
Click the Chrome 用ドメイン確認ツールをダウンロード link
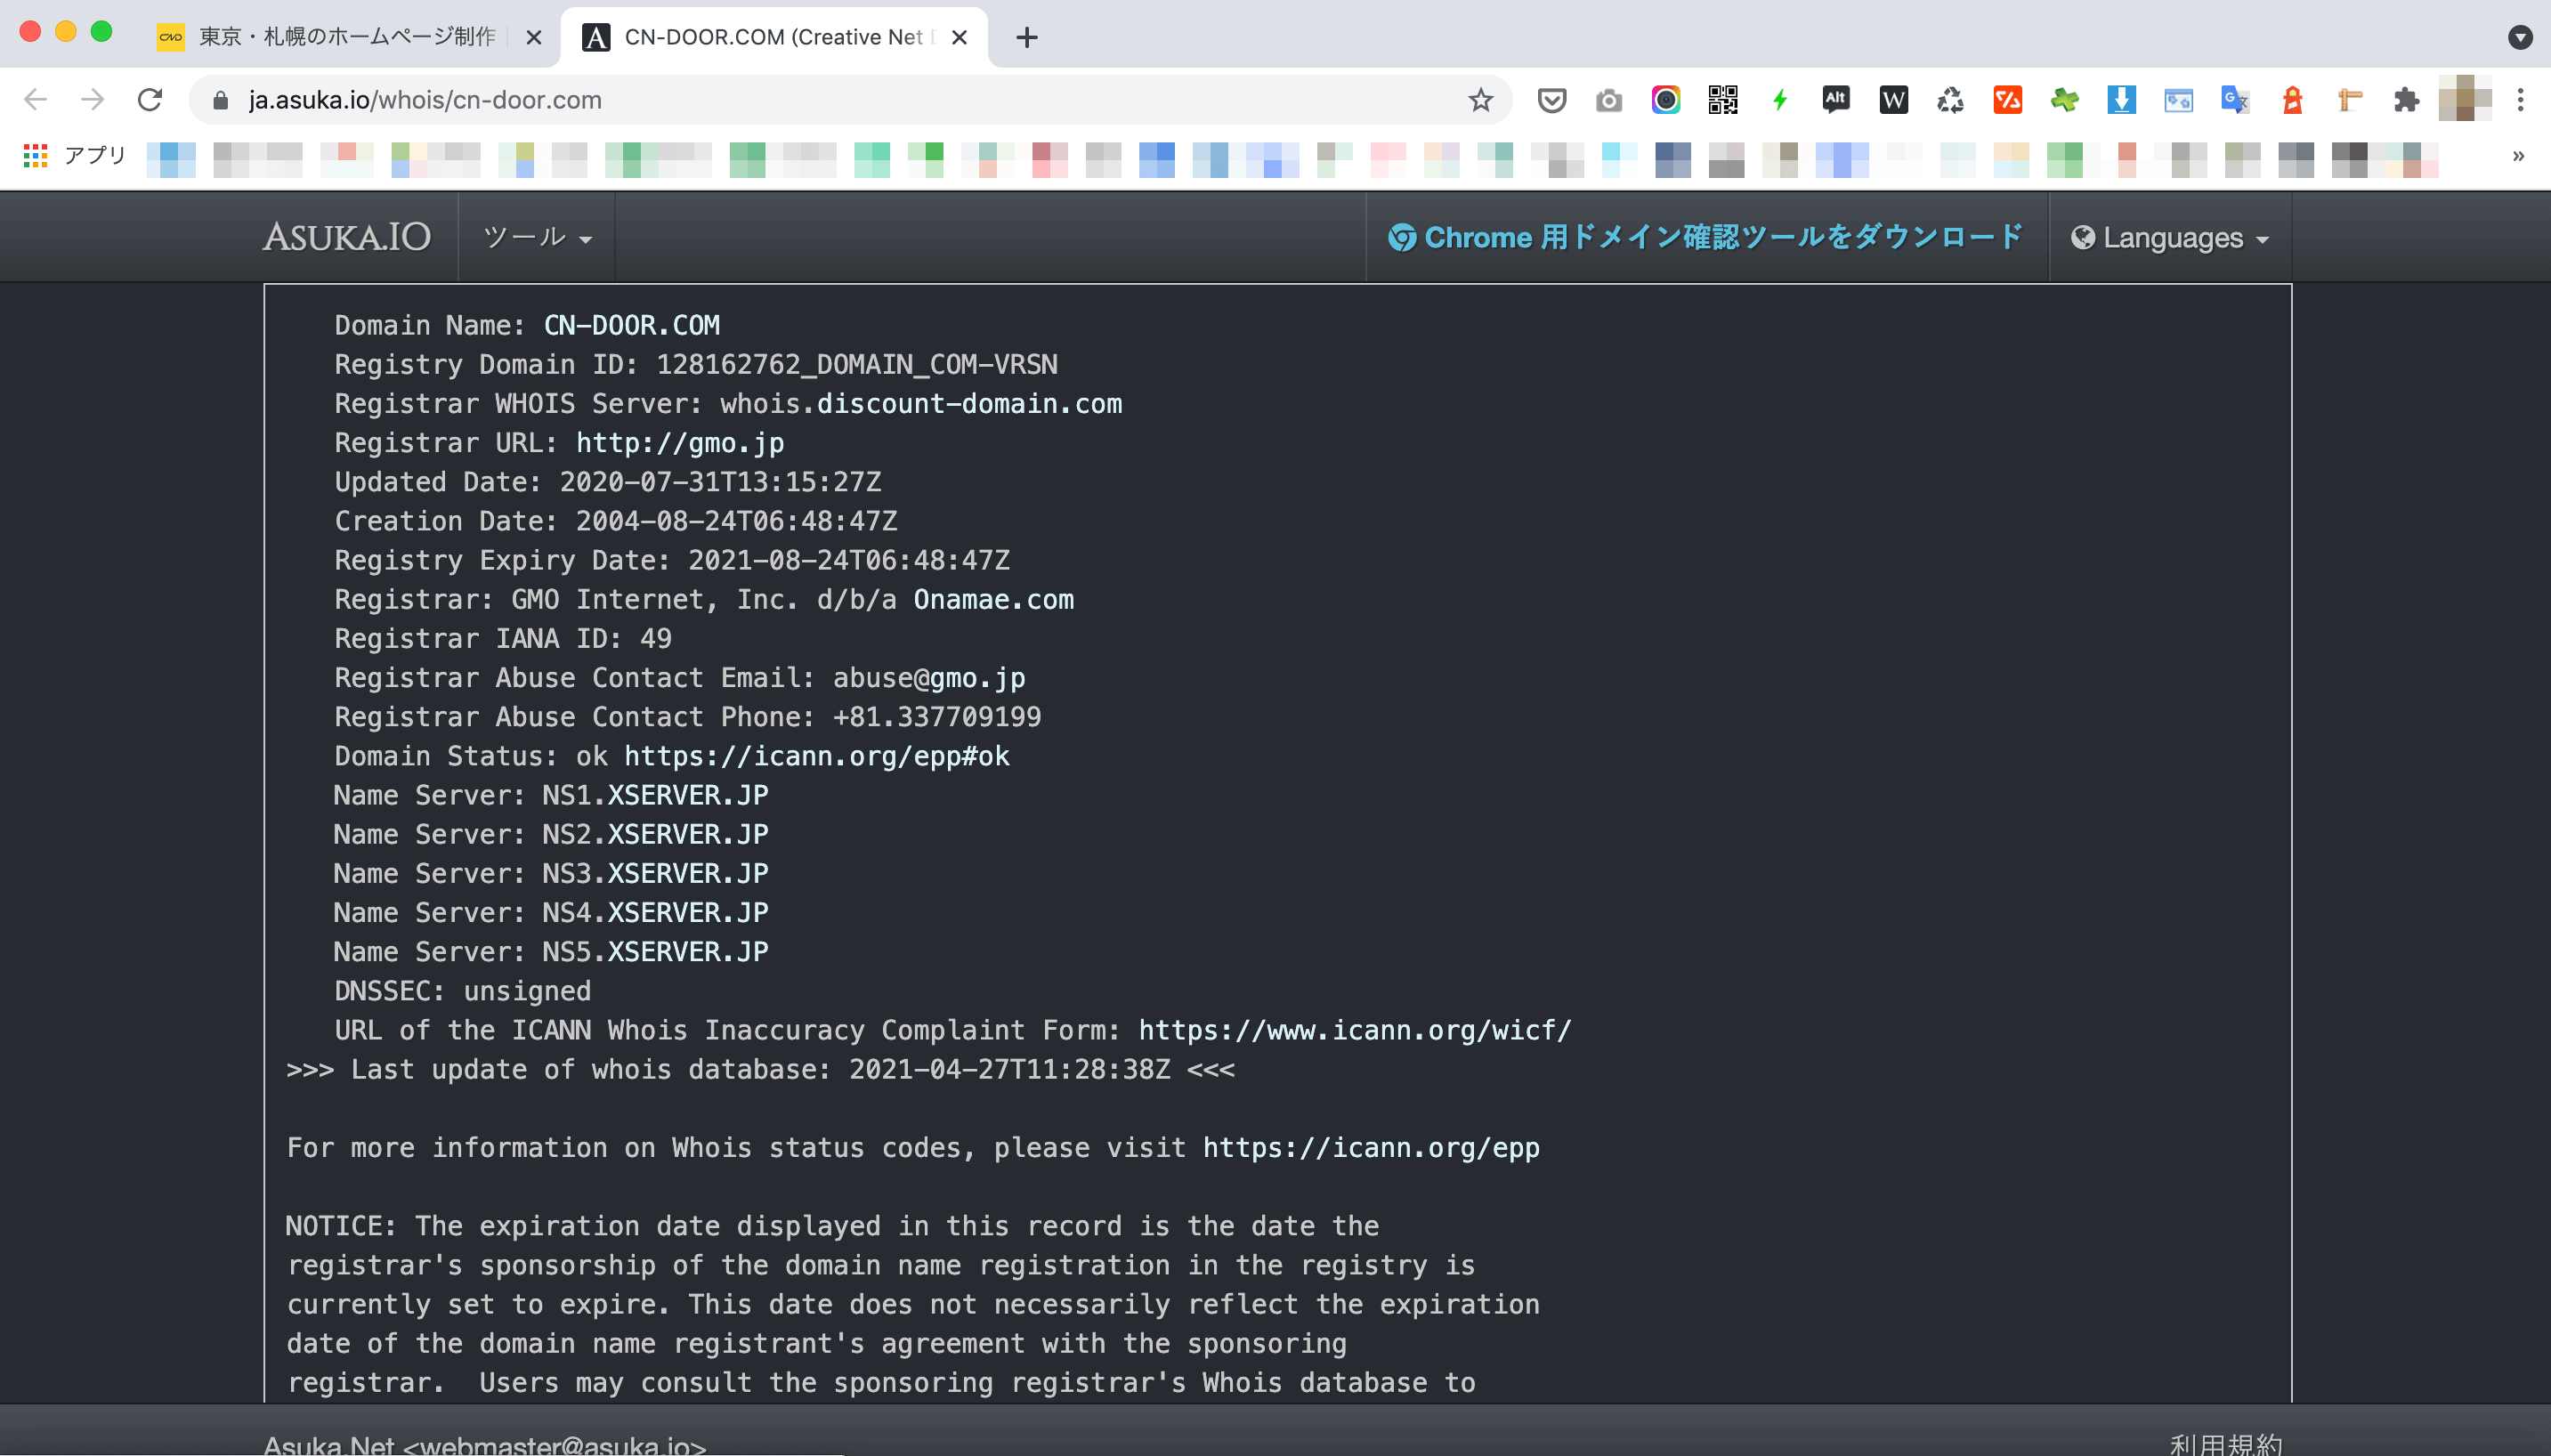pyautogui.click(x=1705, y=238)
